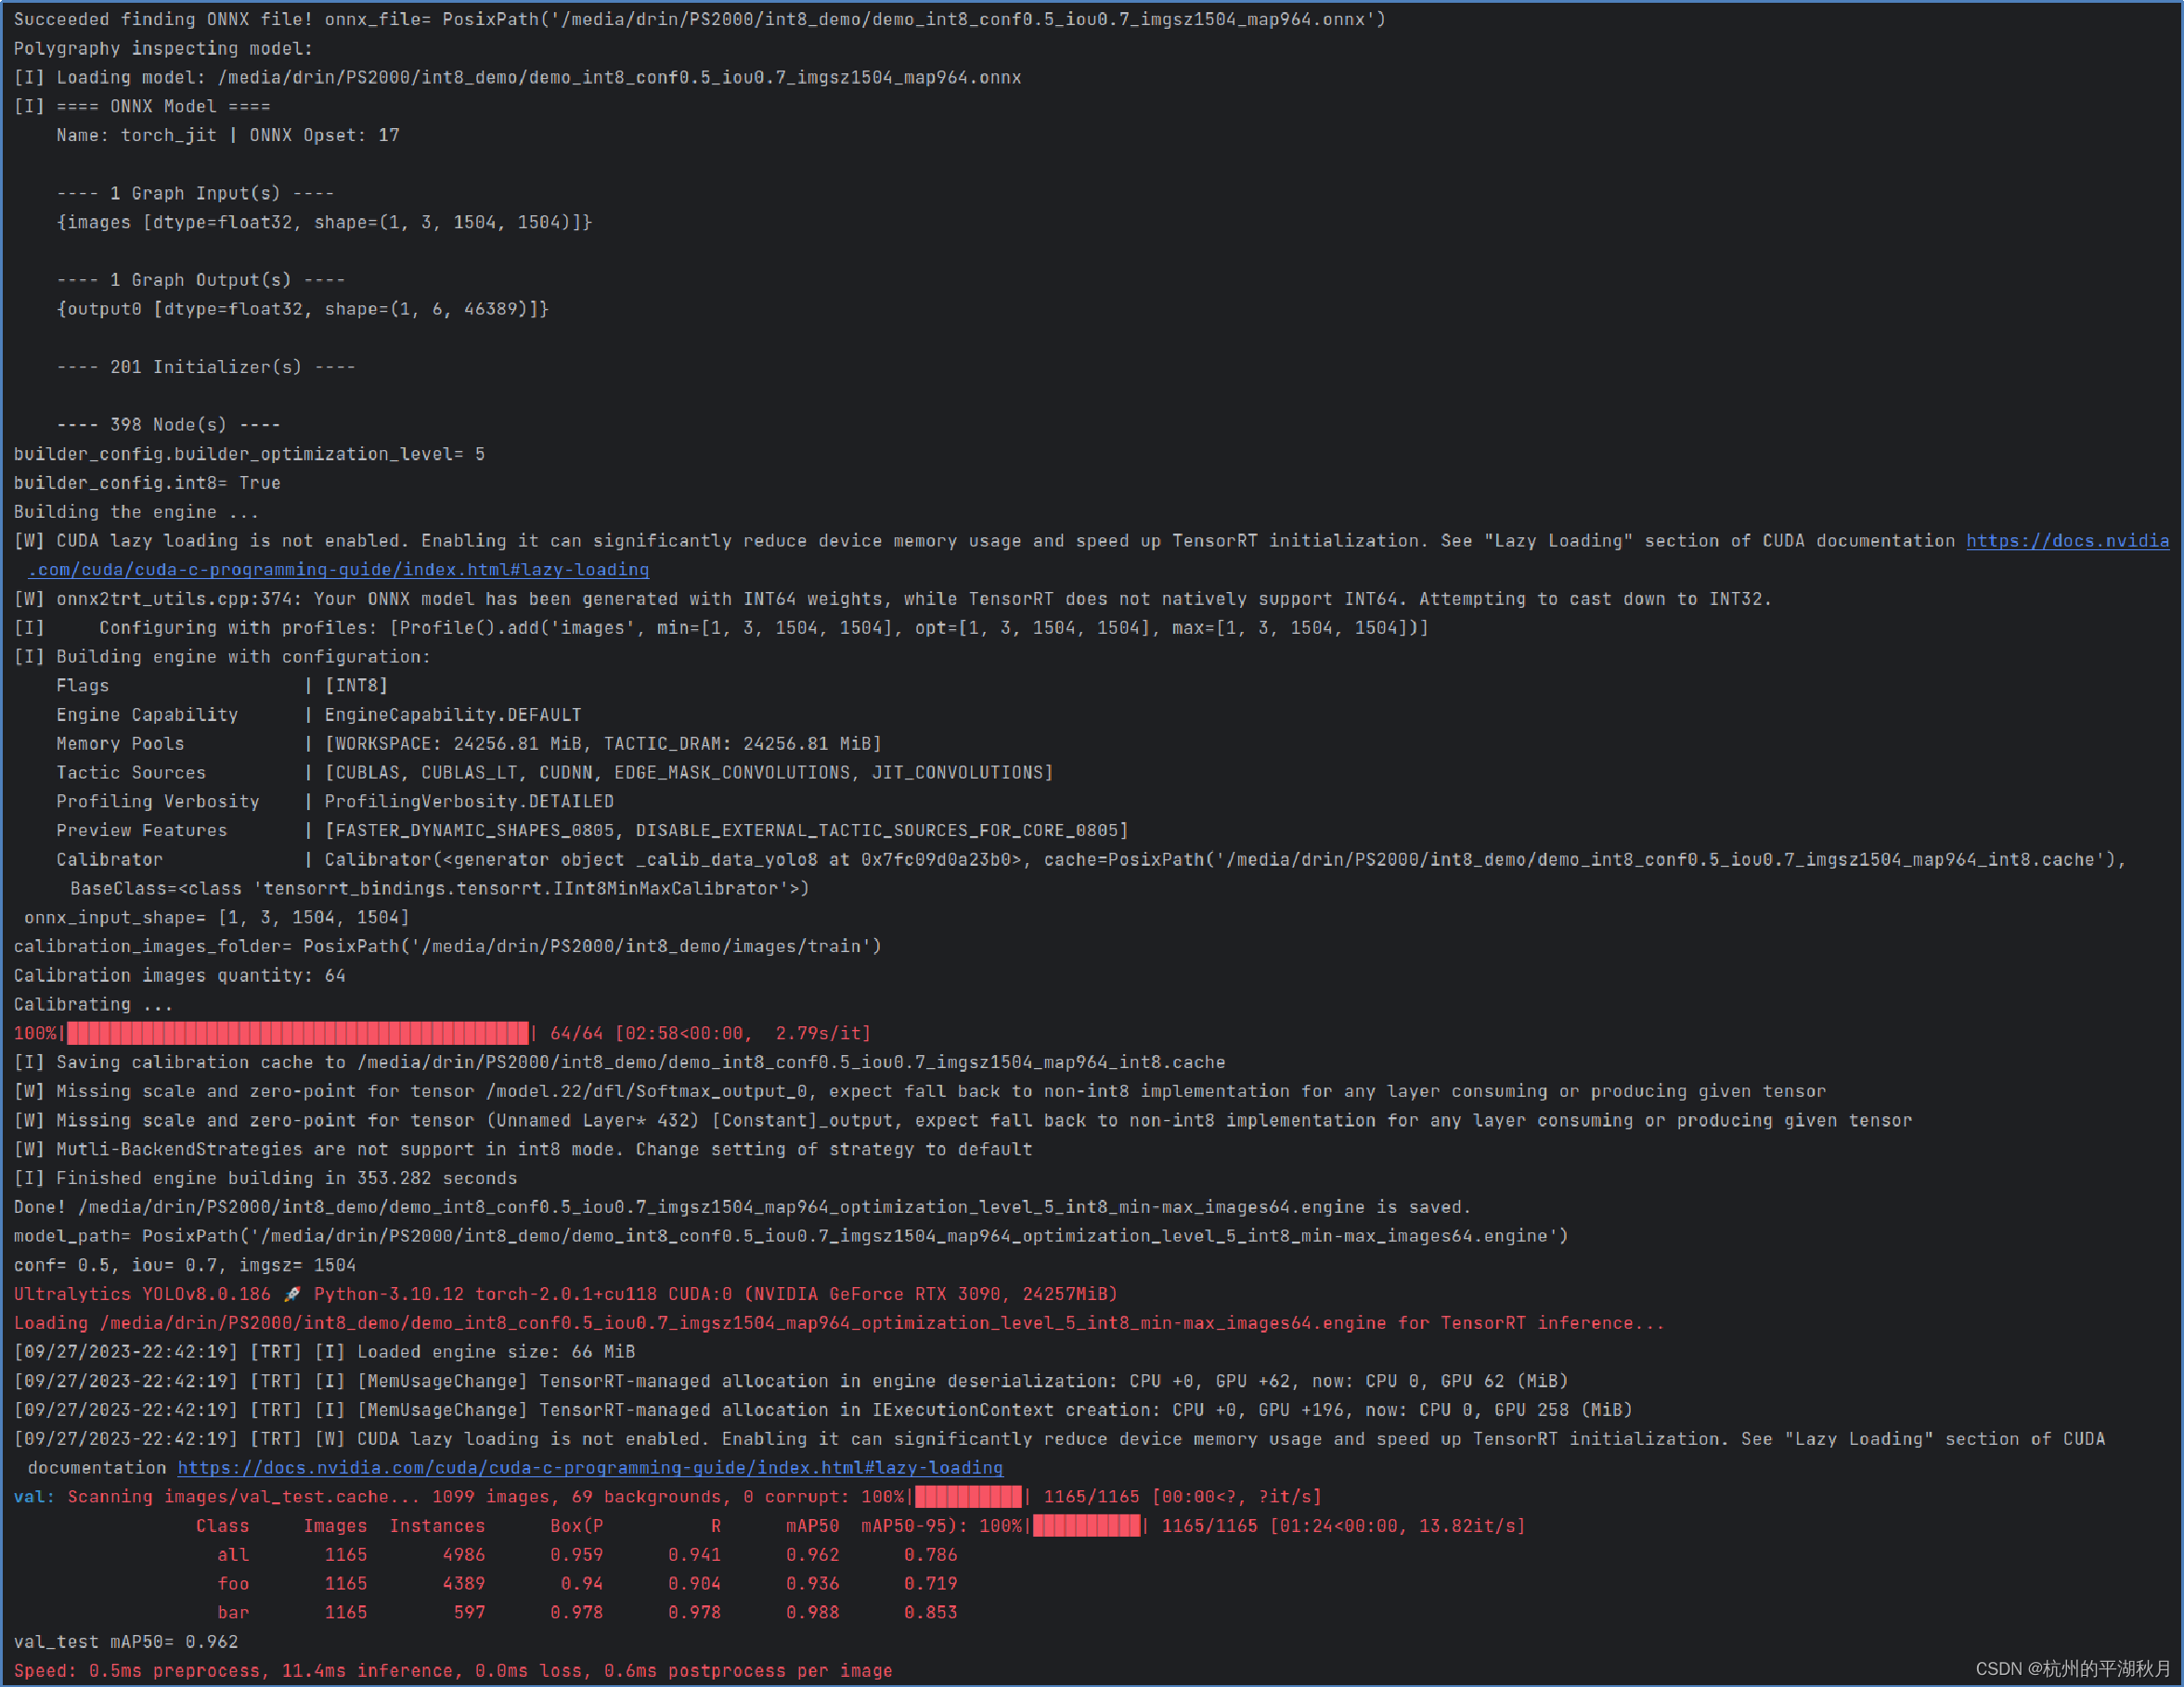Click the '[INT8]' flags value
Viewport: 2184px width, 1687px height.
click(356, 686)
